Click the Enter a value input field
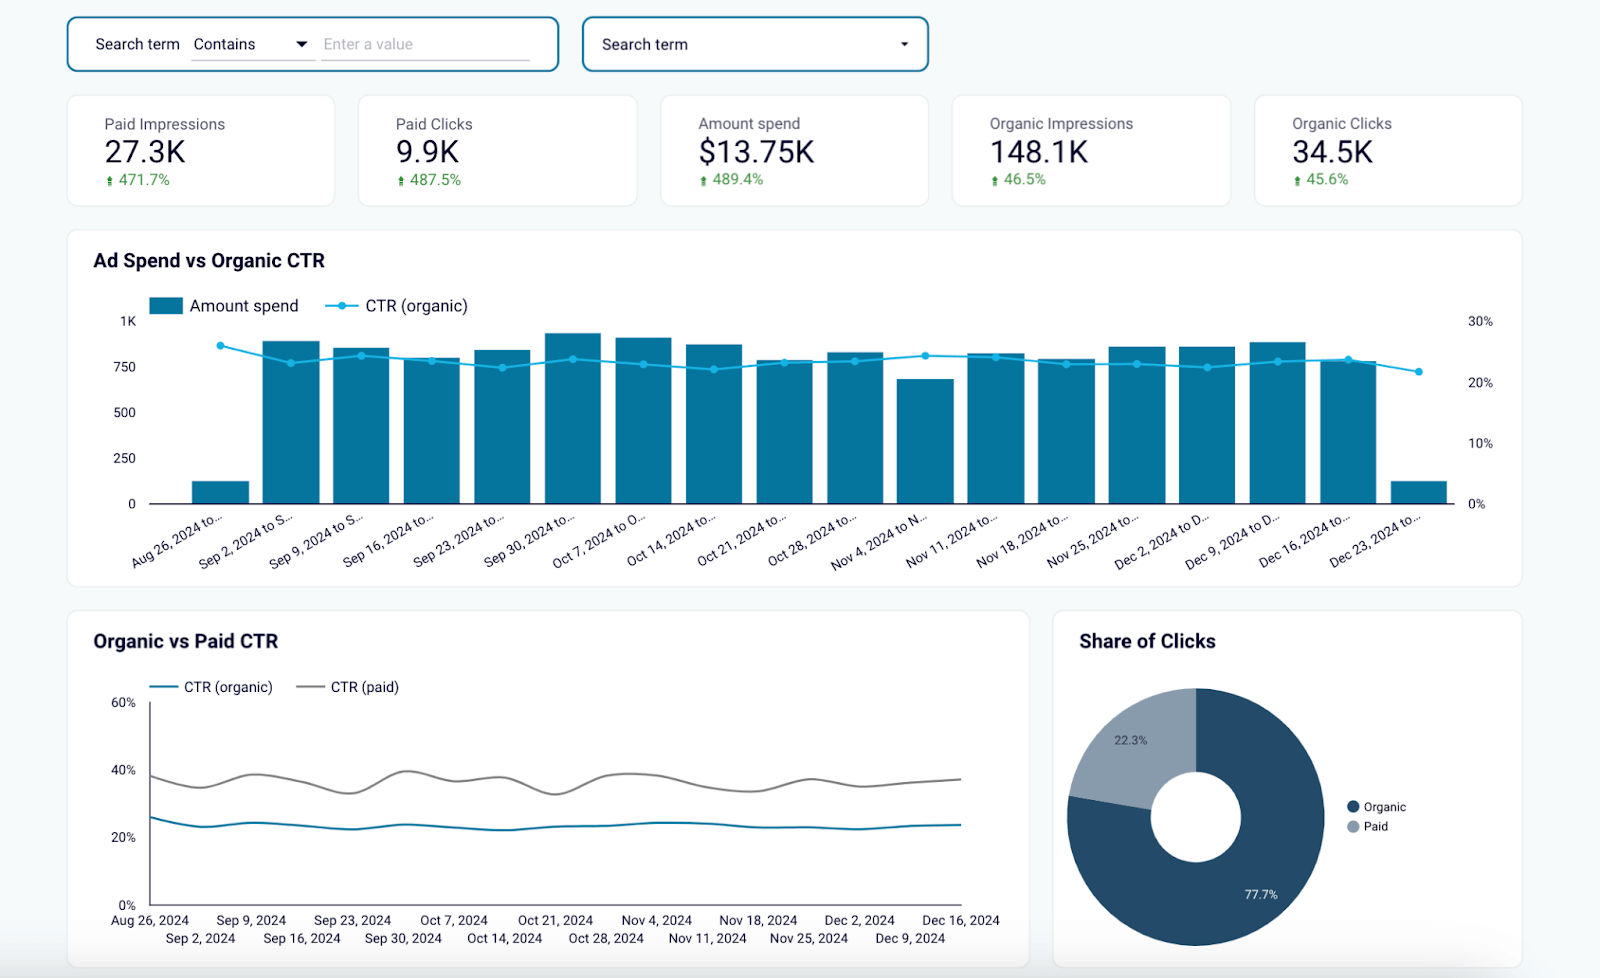This screenshot has height=978, width=1600. click(425, 44)
